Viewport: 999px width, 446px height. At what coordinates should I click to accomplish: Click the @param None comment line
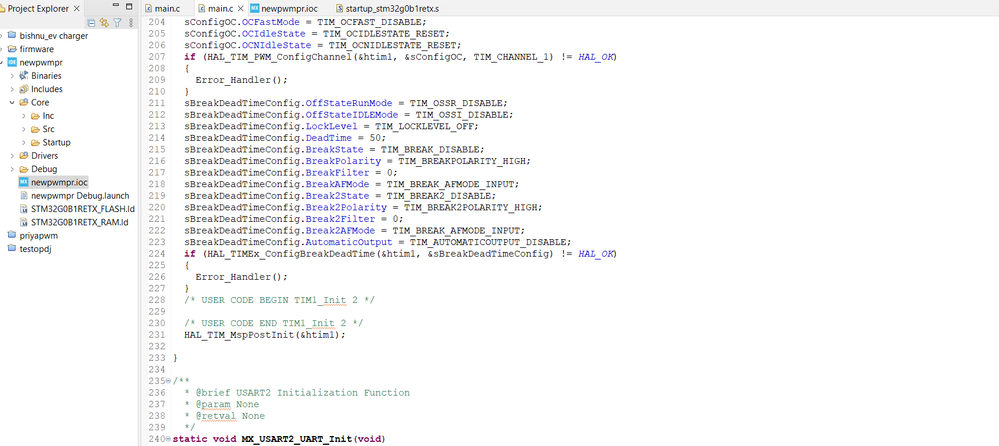222,404
